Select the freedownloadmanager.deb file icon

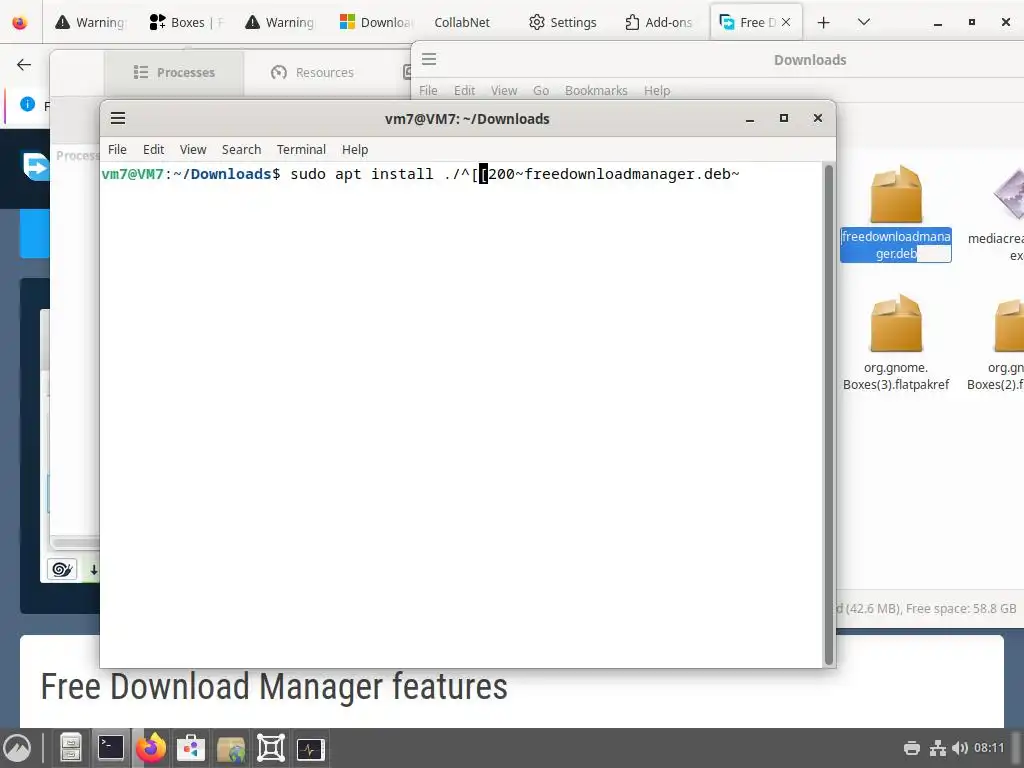(x=896, y=195)
